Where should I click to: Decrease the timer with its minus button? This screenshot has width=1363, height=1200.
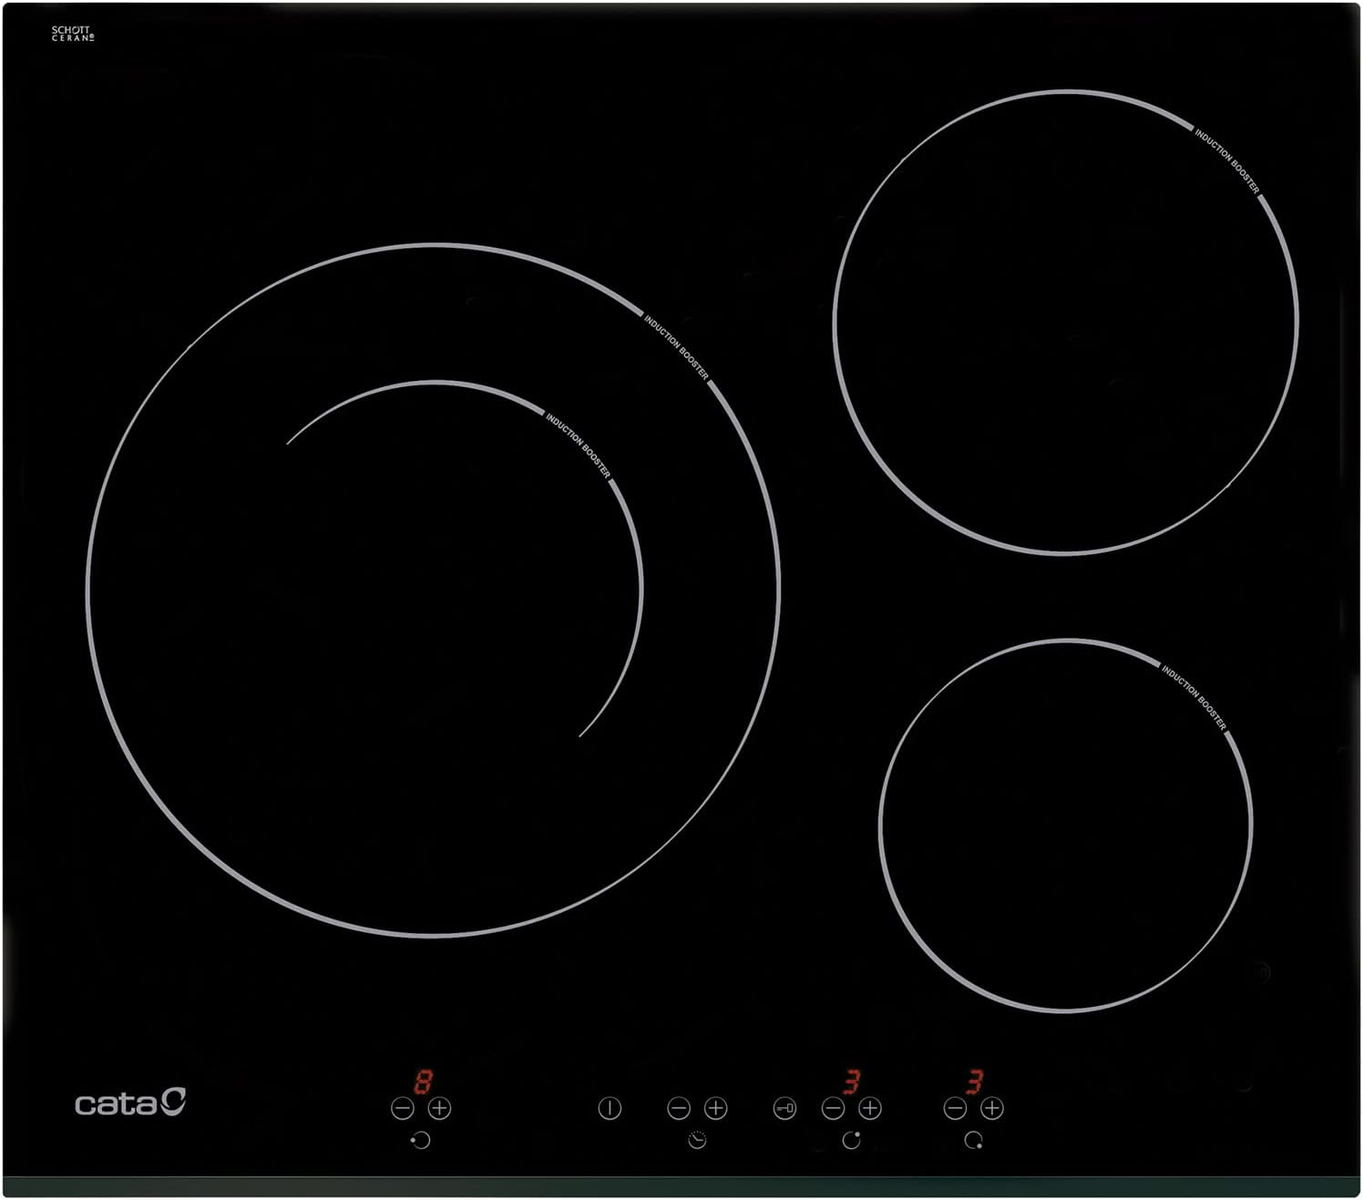[678, 1108]
